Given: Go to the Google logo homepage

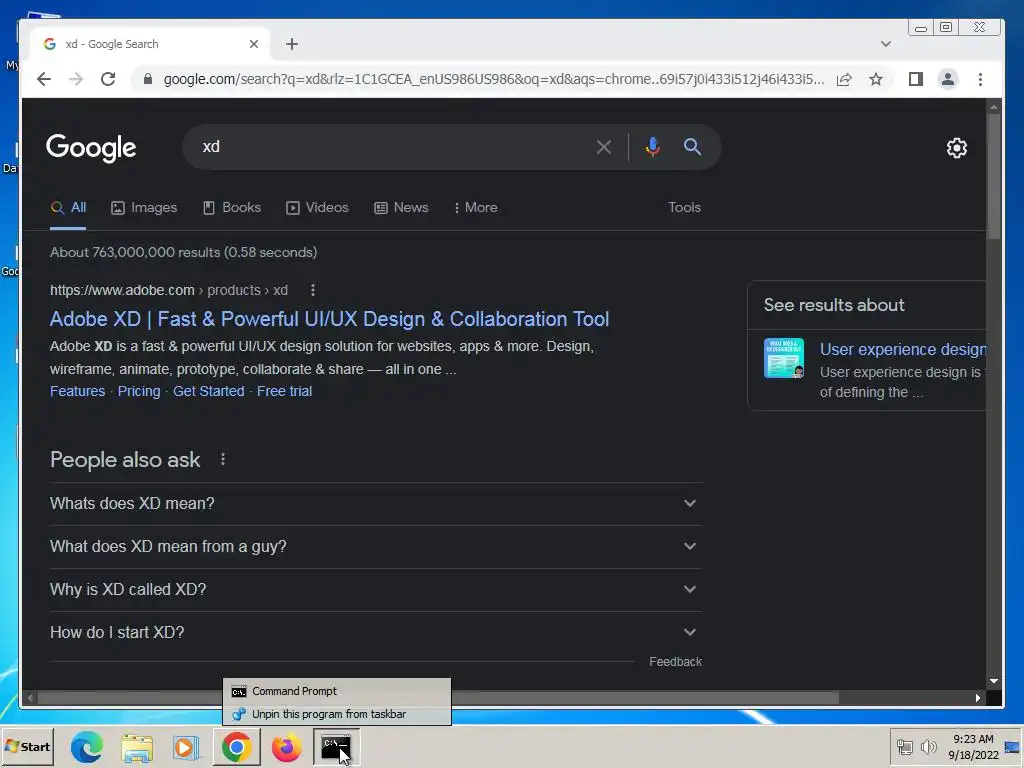Looking at the screenshot, I should tap(91, 148).
